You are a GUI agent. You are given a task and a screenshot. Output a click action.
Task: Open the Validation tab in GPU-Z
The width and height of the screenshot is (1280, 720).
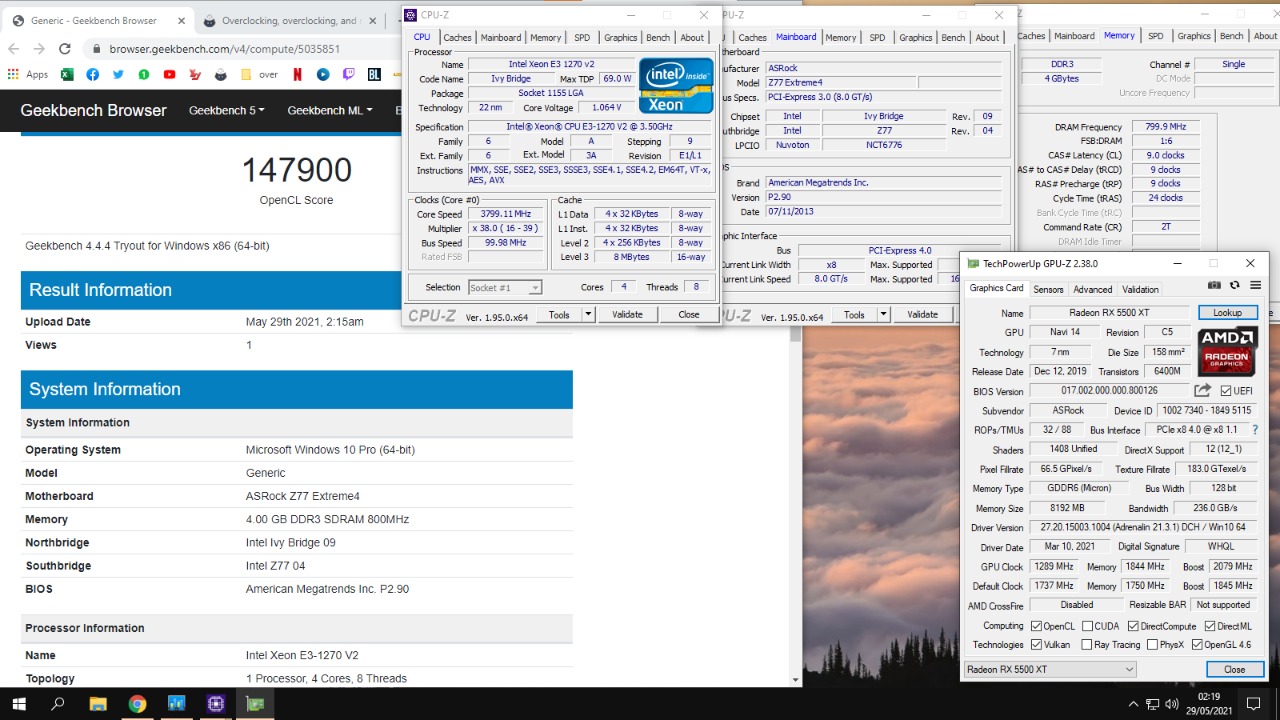(x=1140, y=289)
